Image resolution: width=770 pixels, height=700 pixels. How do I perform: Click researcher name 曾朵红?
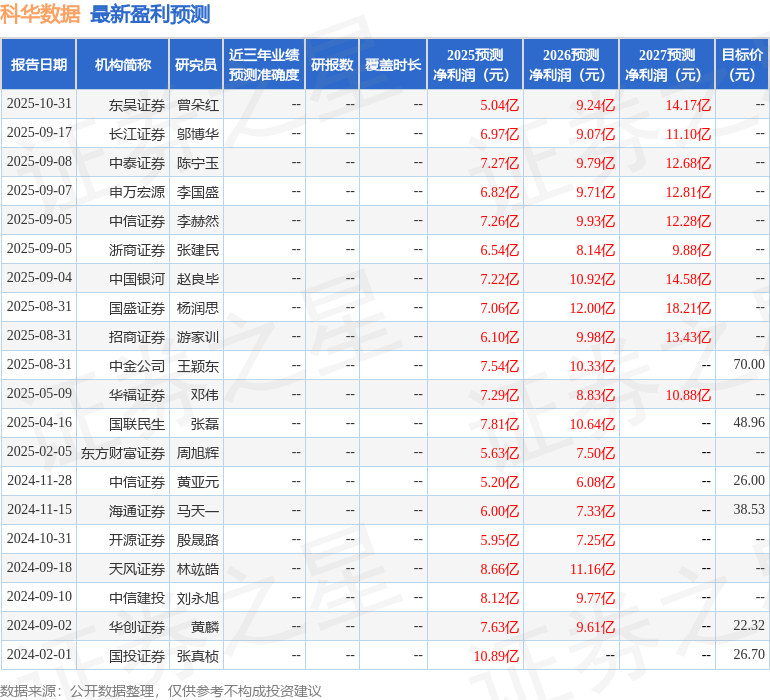tap(198, 104)
